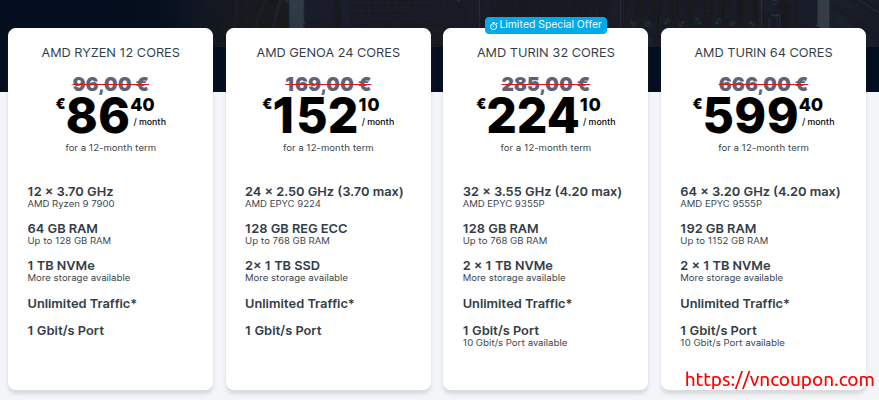Pick the €224.10 per month price

(546, 115)
